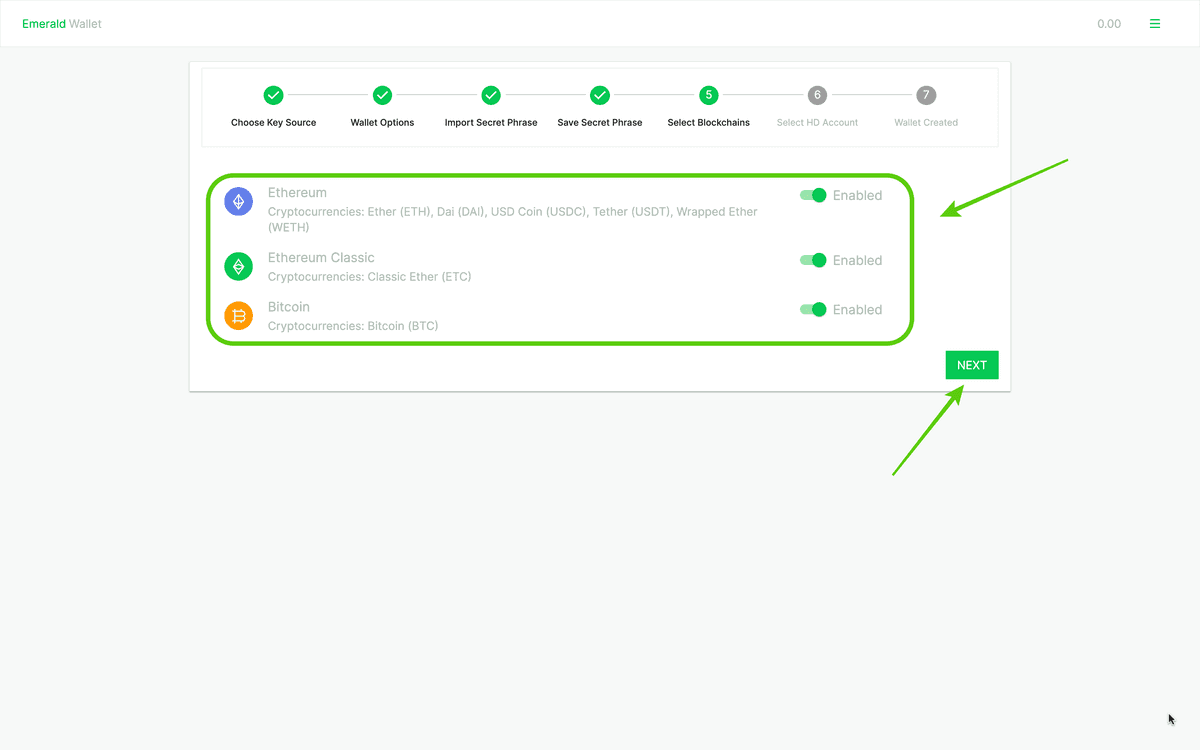Disable the Ethereum blockchain toggle
1200x750 pixels.
(x=812, y=195)
